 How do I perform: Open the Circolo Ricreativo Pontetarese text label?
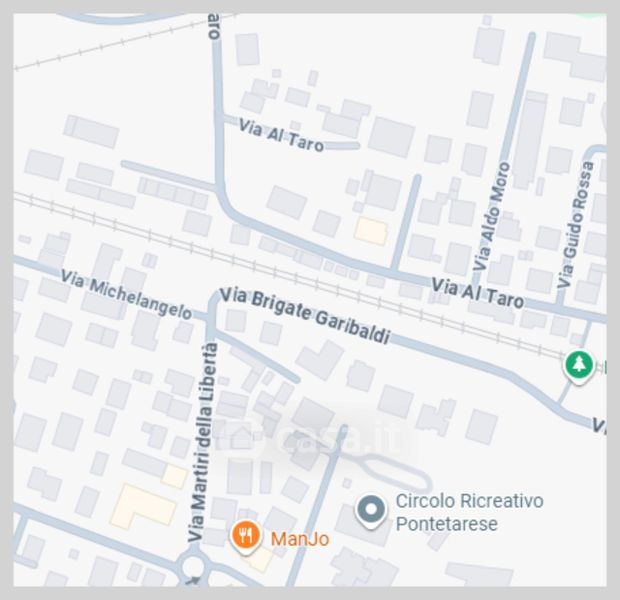coord(469,512)
